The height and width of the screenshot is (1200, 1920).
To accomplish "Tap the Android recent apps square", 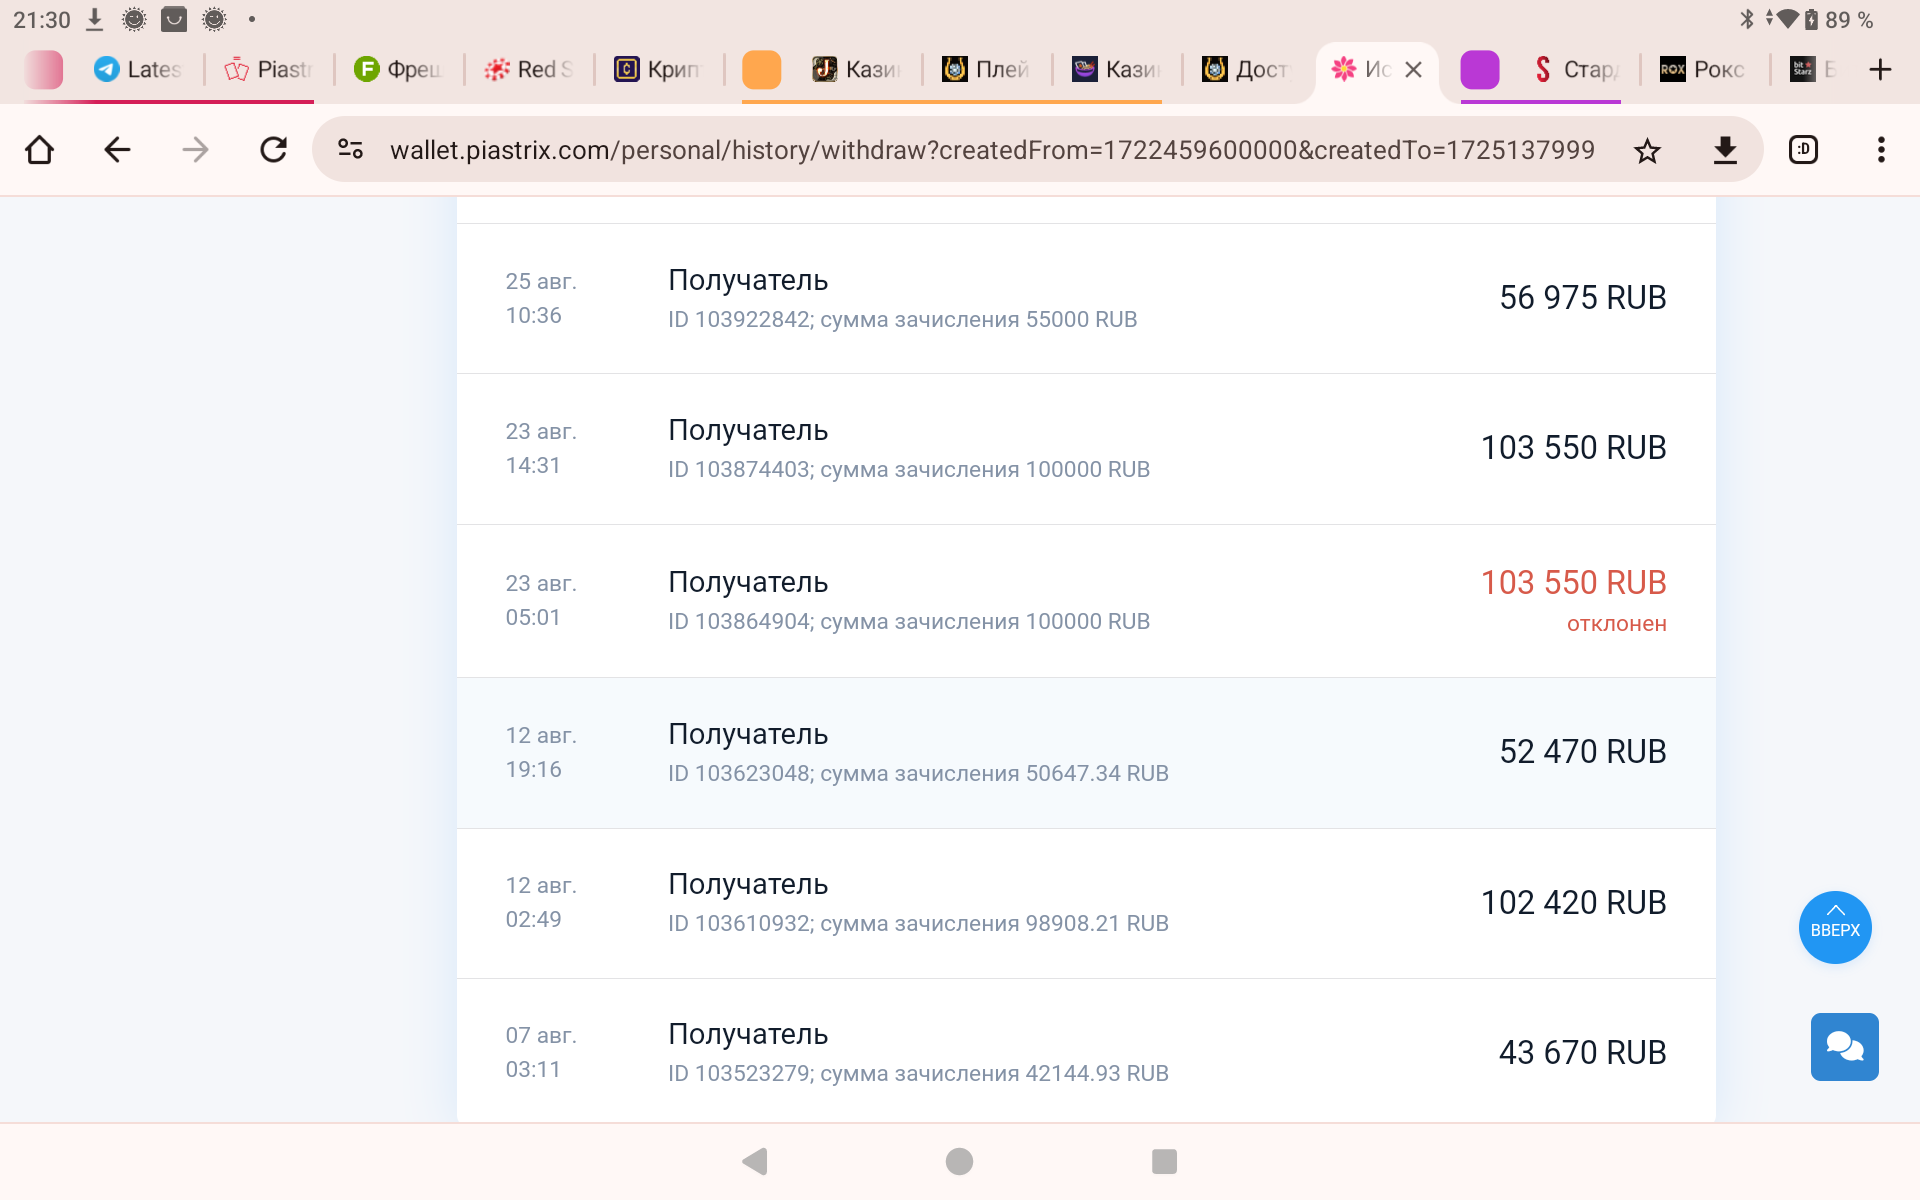I will pos(1164,1161).
